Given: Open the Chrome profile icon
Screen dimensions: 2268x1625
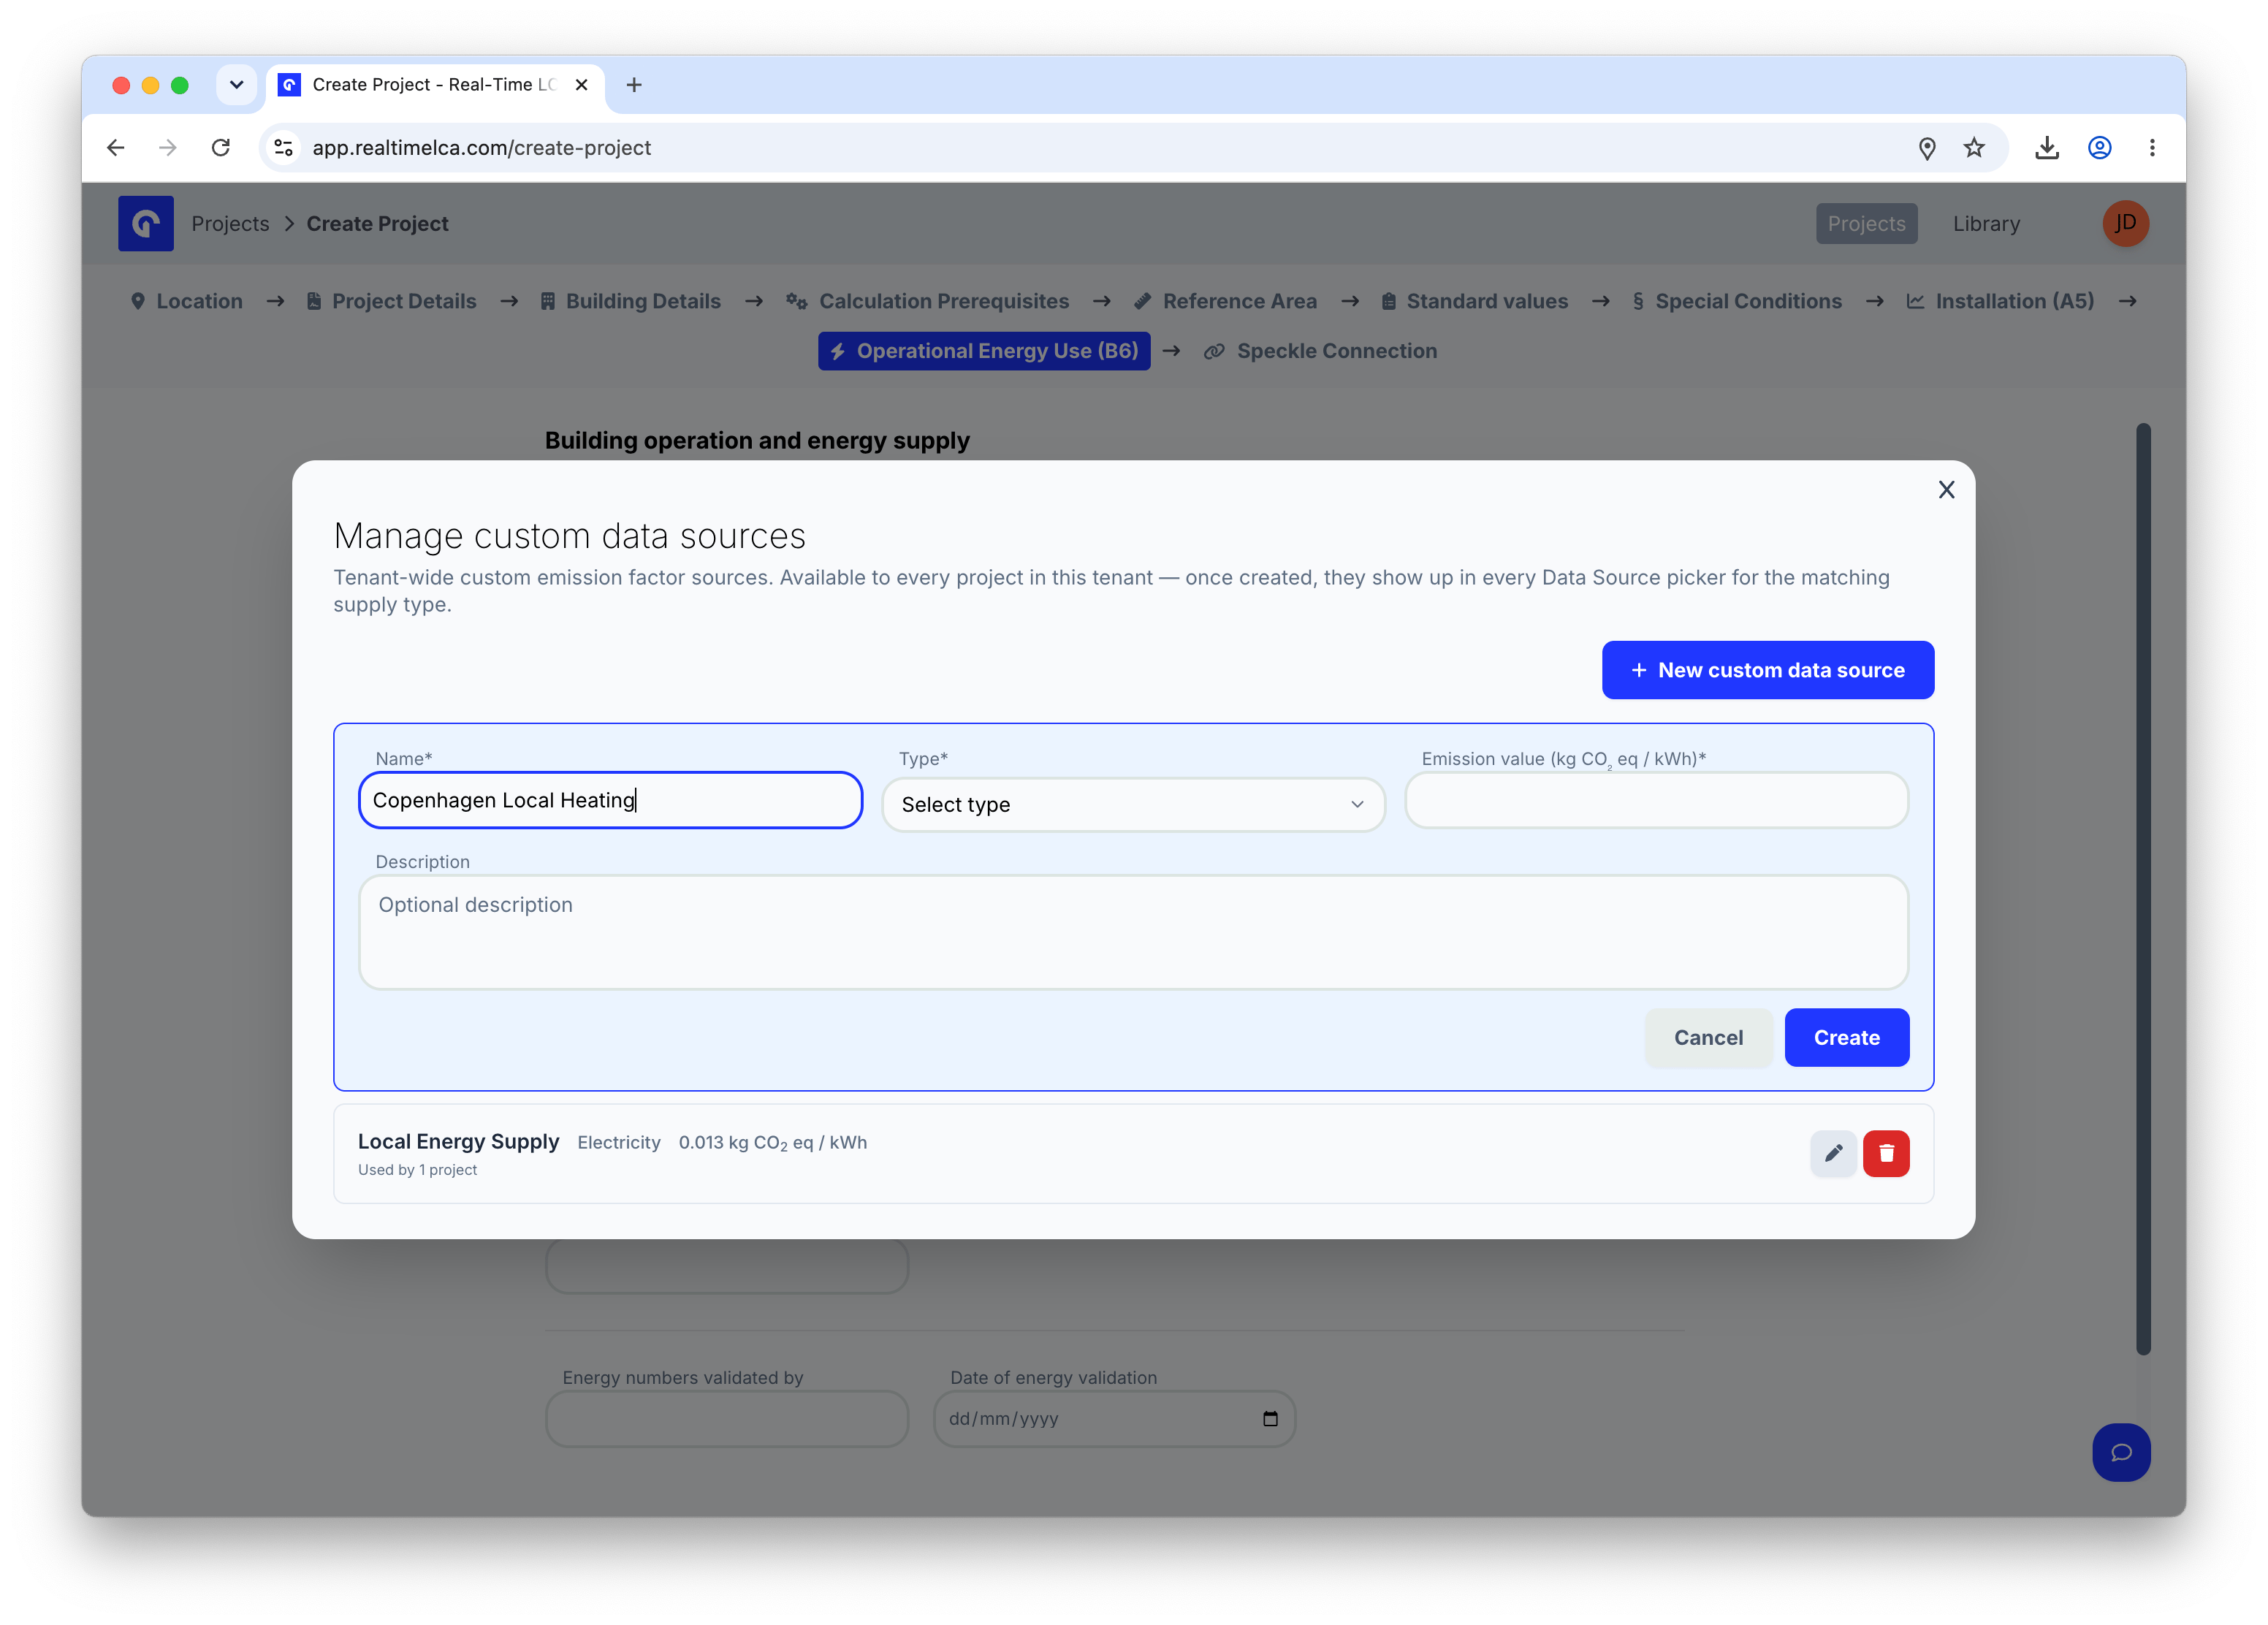Looking at the screenshot, I should click(x=2099, y=148).
